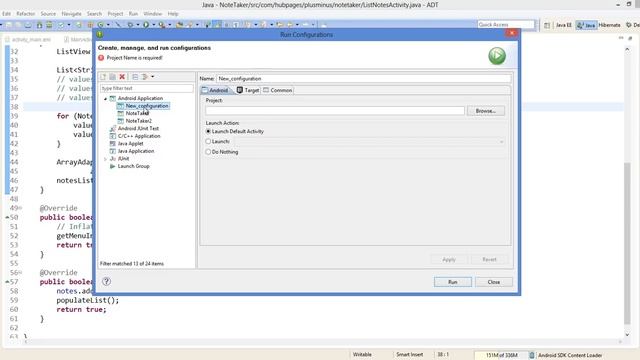The width and height of the screenshot is (640, 360).
Task: Open the Launch activity combo box
Action: point(369,142)
